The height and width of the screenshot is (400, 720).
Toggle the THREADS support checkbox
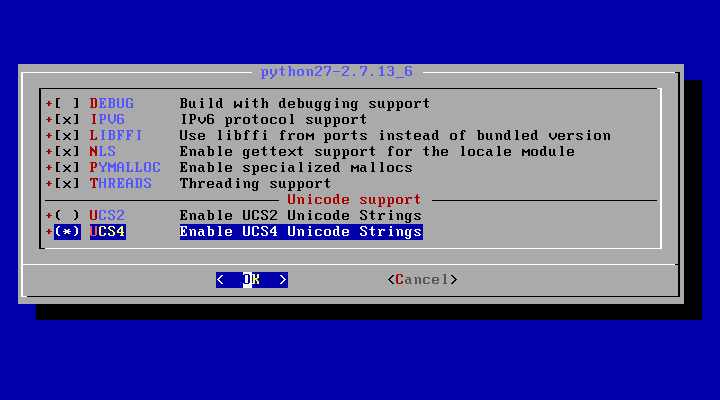(x=67, y=184)
